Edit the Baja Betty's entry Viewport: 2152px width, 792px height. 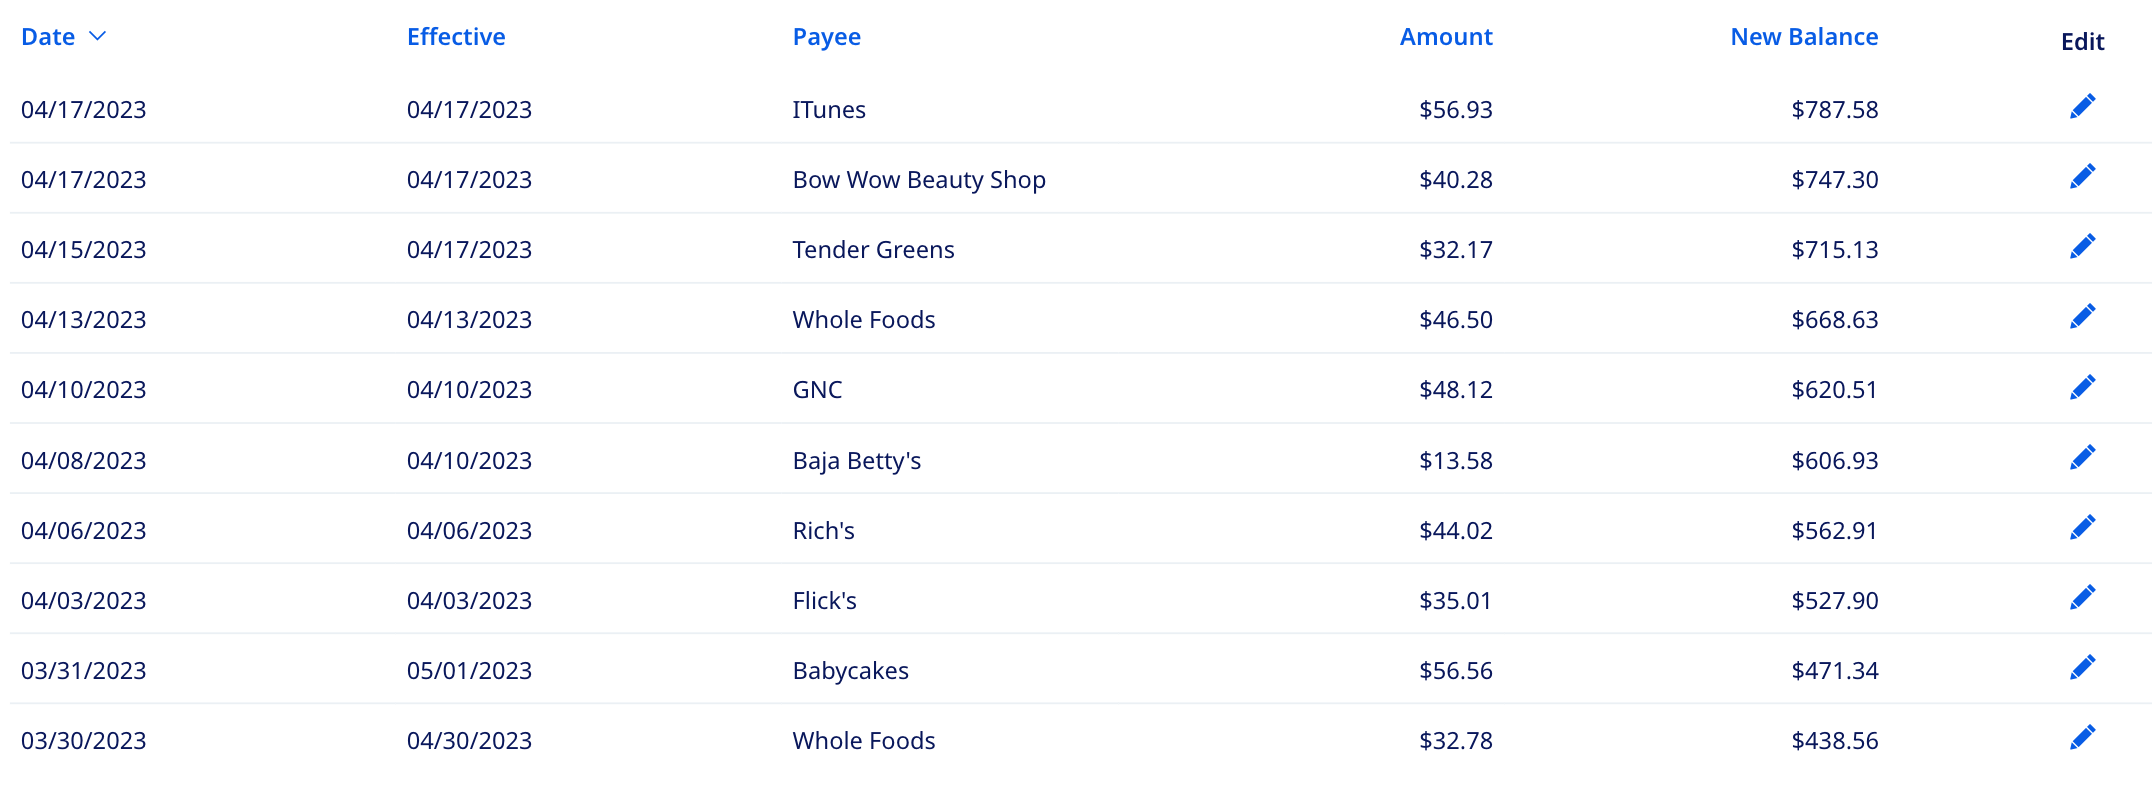[2081, 456]
